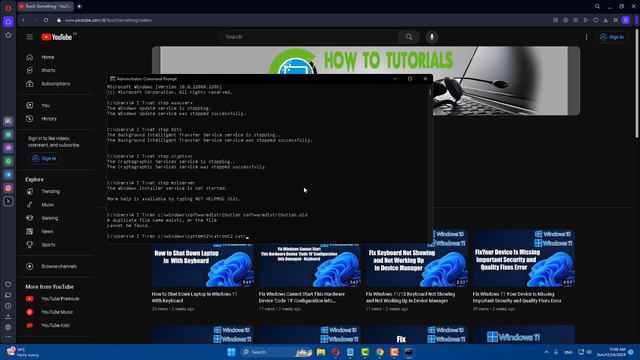
Task: Click tab search magnifier in title bar
Action: (x=597, y=7)
